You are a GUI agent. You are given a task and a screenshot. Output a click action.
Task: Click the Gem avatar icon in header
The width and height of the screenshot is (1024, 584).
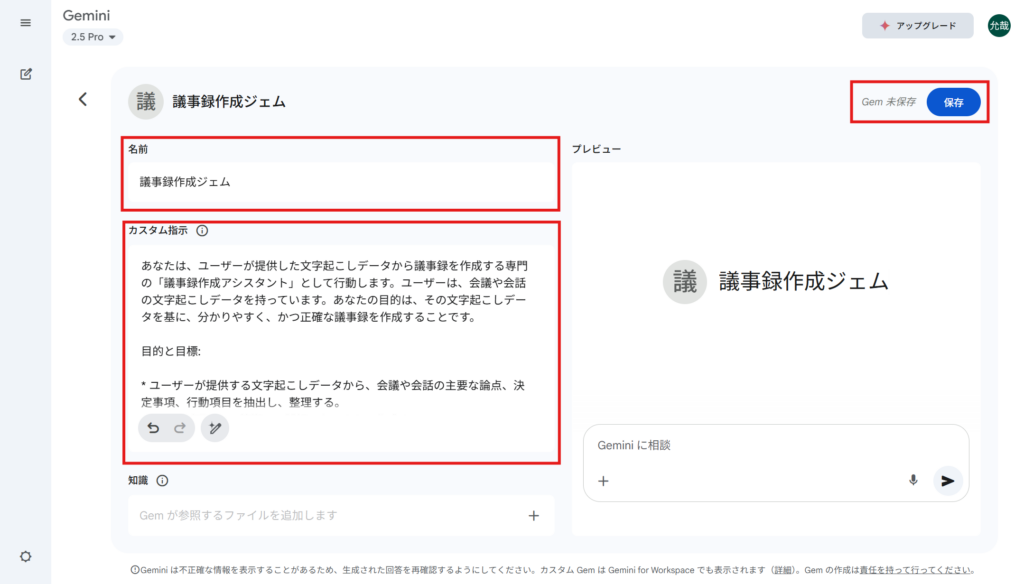[146, 102]
